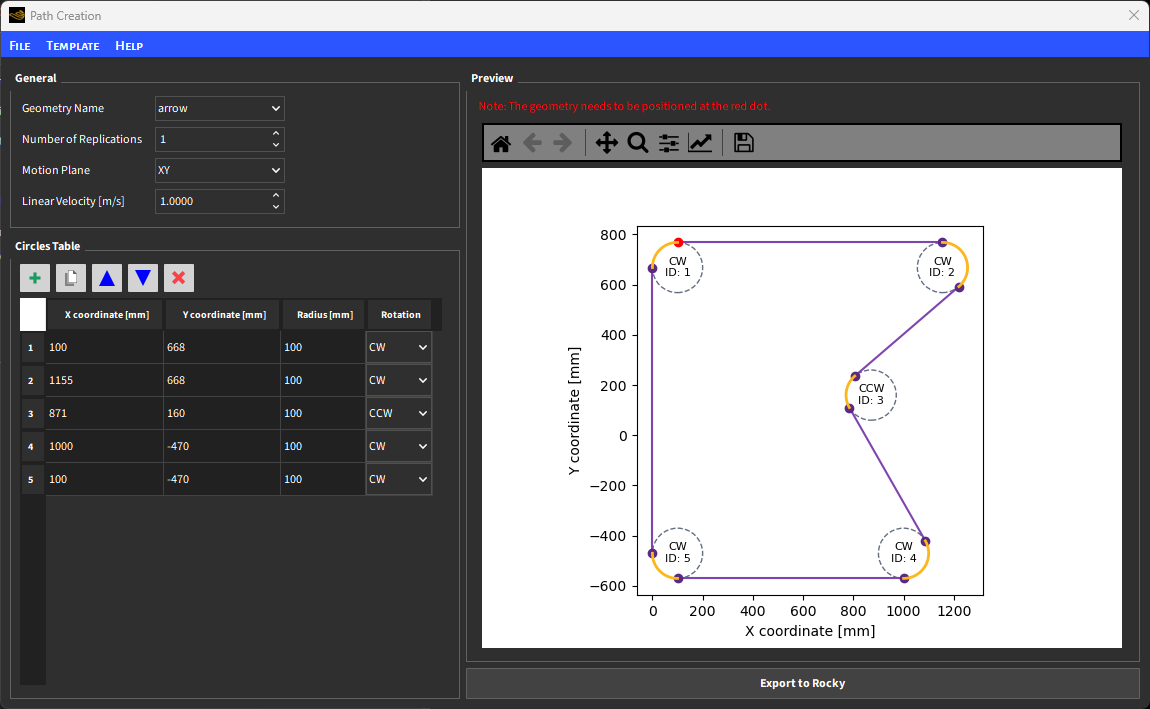Open the Motion Plane dropdown
The width and height of the screenshot is (1150, 709).
click(x=219, y=170)
